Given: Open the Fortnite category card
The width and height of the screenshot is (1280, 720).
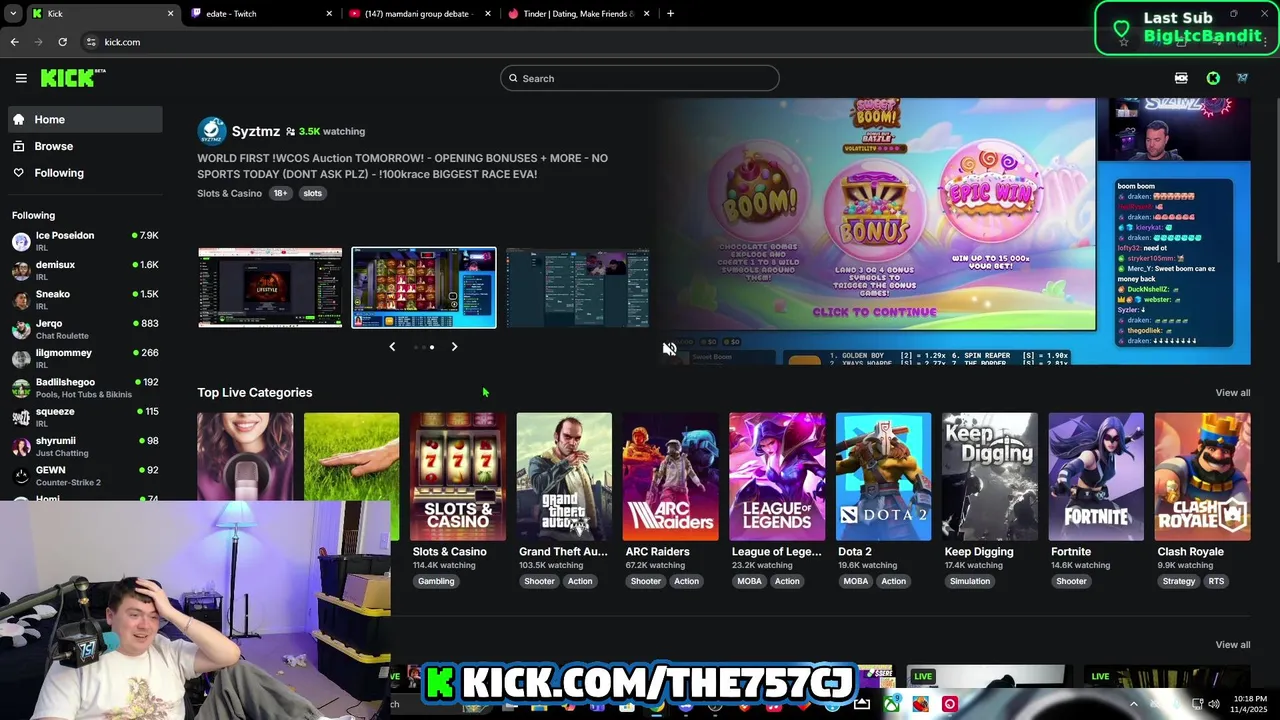Looking at the screenshot, I should pyautogui.click(x=1096, y=477).
